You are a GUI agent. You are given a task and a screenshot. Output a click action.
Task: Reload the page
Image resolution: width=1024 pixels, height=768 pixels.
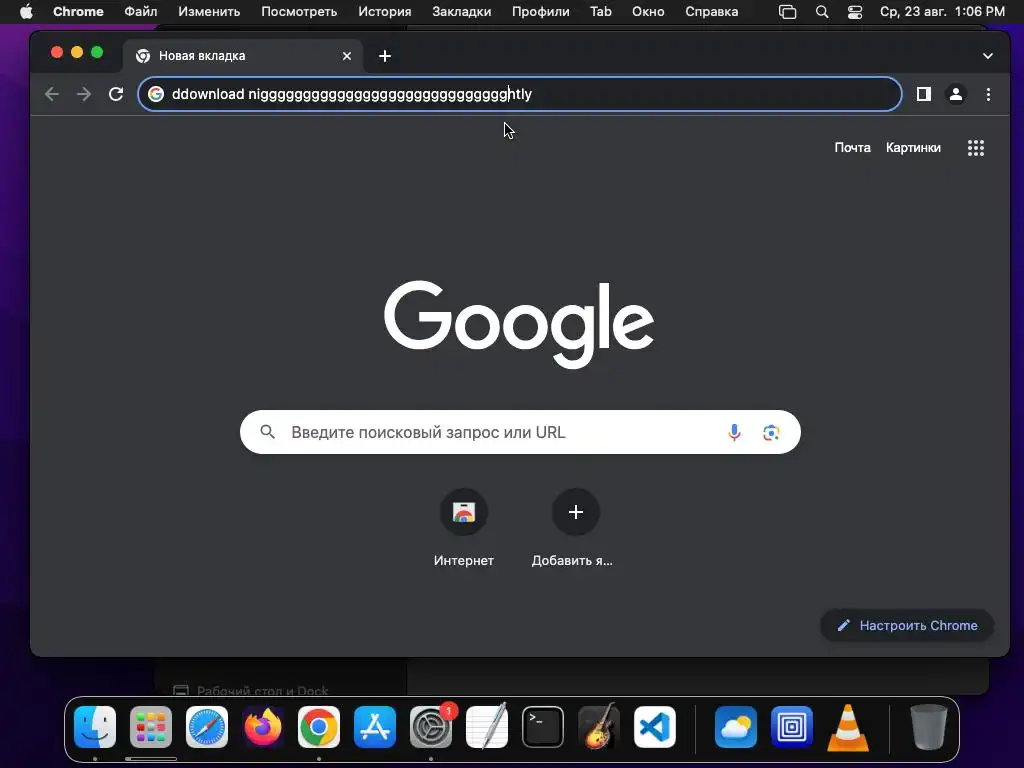[x=116, y=94]
